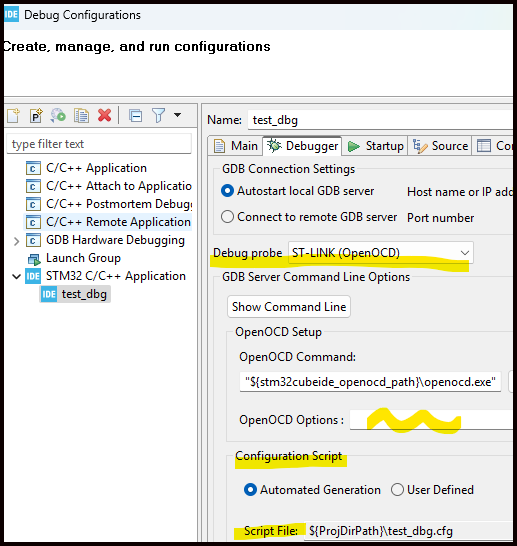Image resolution: width=517 pixels, height=546 pixels.
Task: Click the Export launch configuration icon
Action: [x=58, y=115]
